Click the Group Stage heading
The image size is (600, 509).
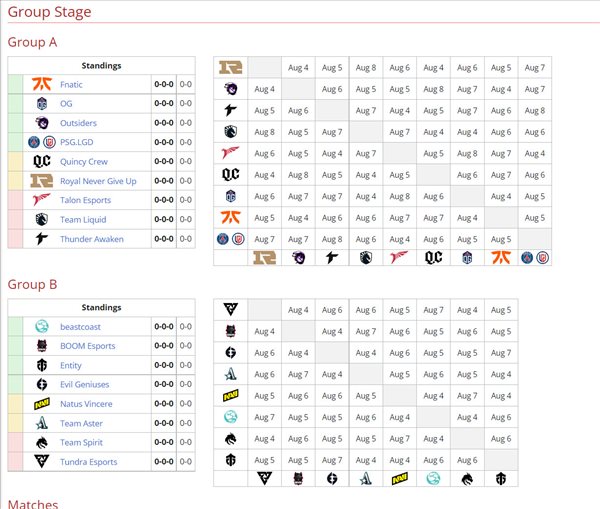(49, 12)
